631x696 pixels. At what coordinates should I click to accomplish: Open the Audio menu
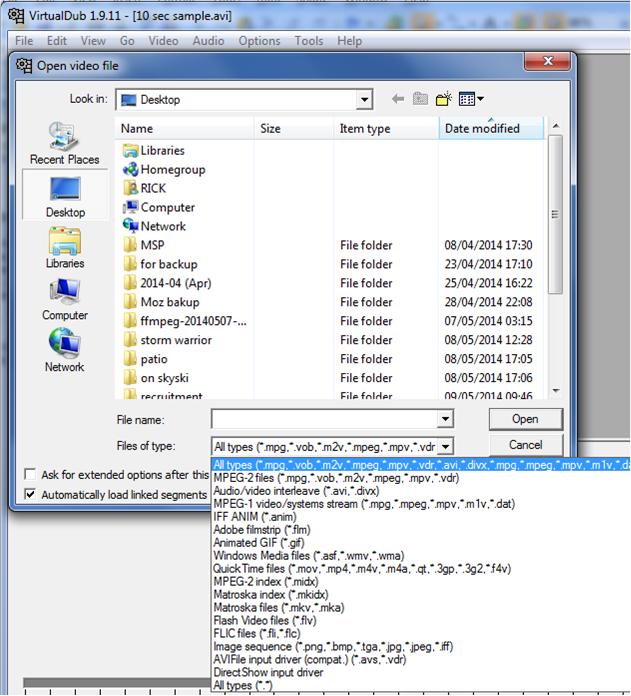[x=208, y=41]
